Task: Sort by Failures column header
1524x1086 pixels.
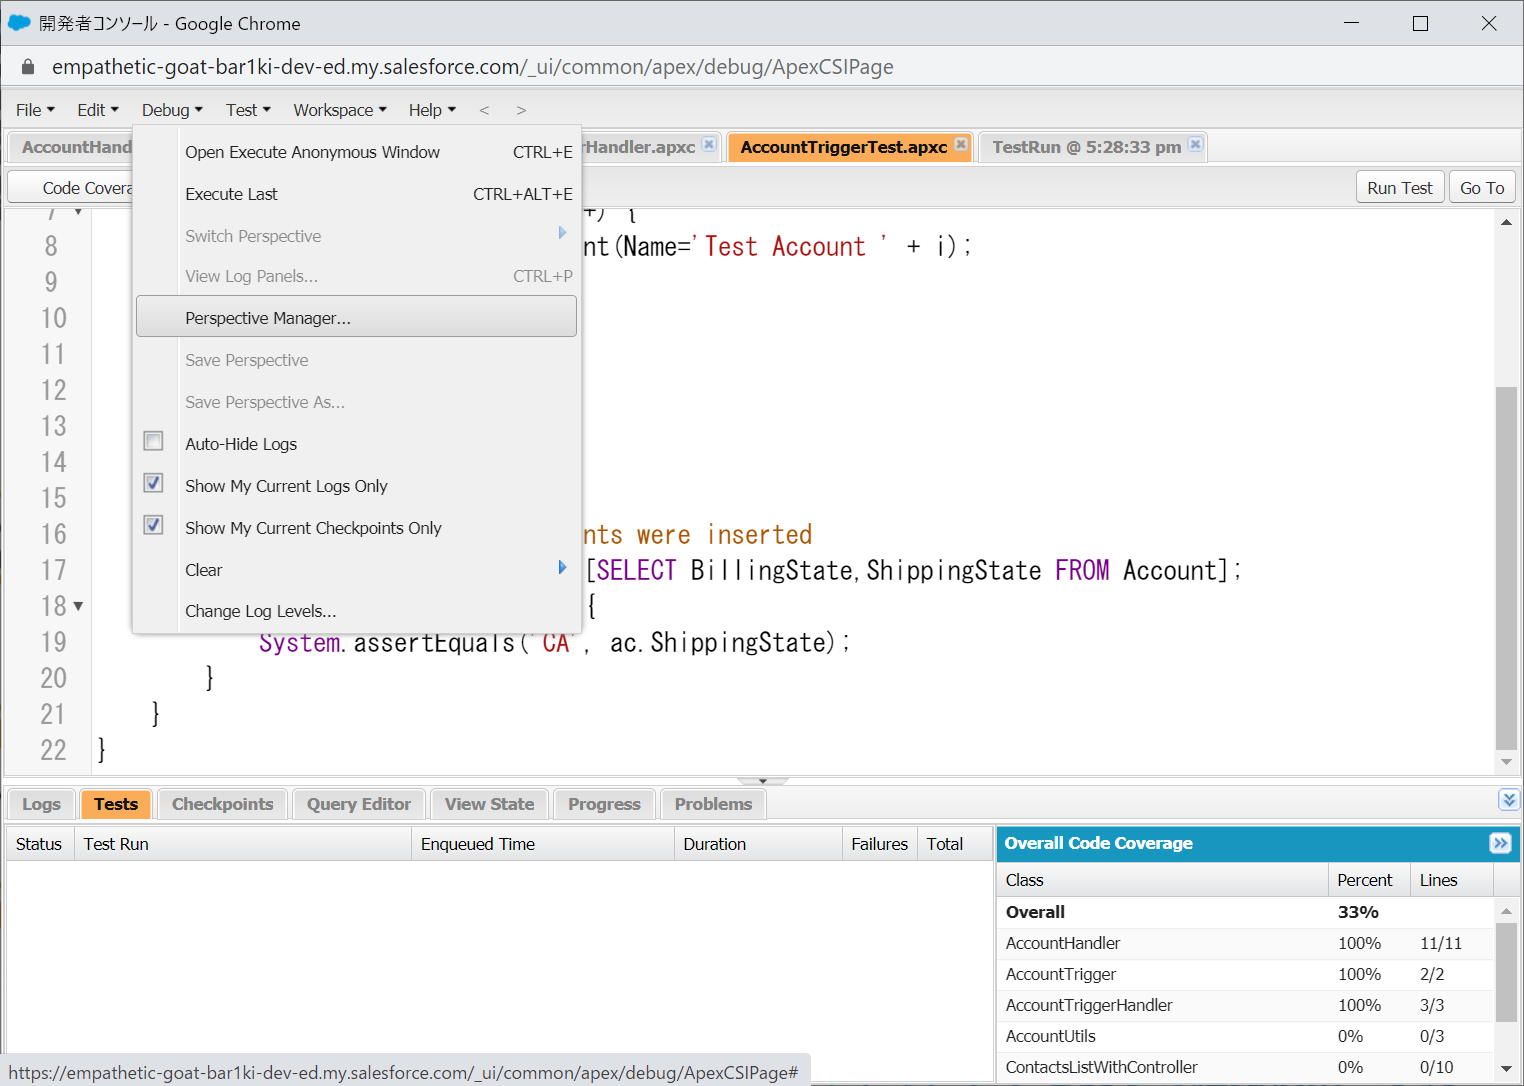Action: tap(880, 844)
